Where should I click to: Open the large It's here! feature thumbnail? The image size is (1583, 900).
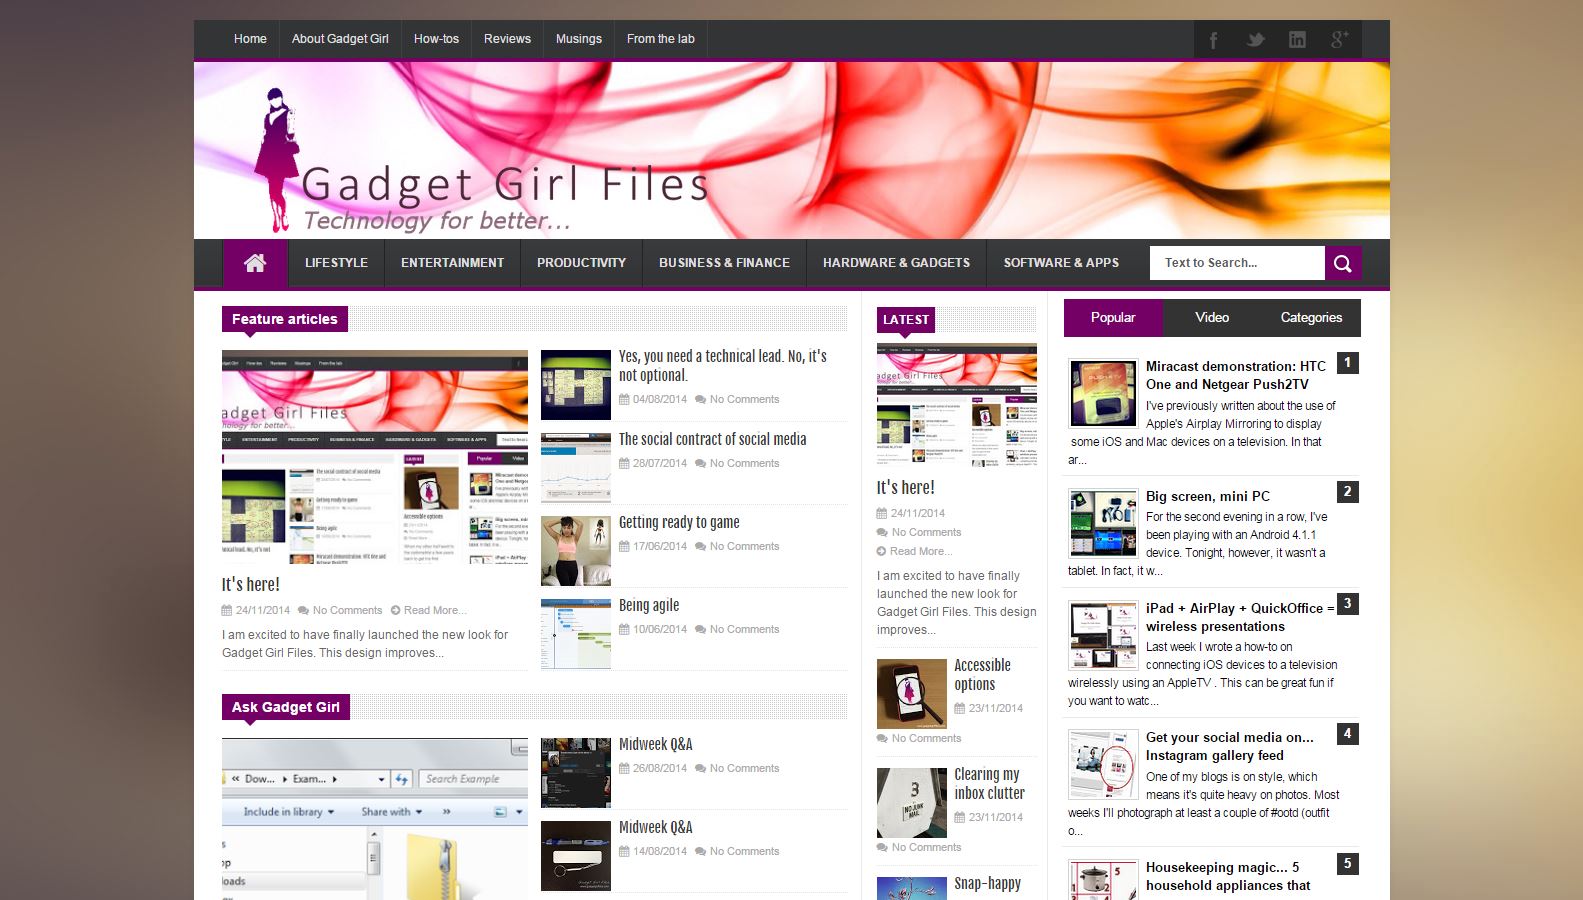[x=375, y=457]
